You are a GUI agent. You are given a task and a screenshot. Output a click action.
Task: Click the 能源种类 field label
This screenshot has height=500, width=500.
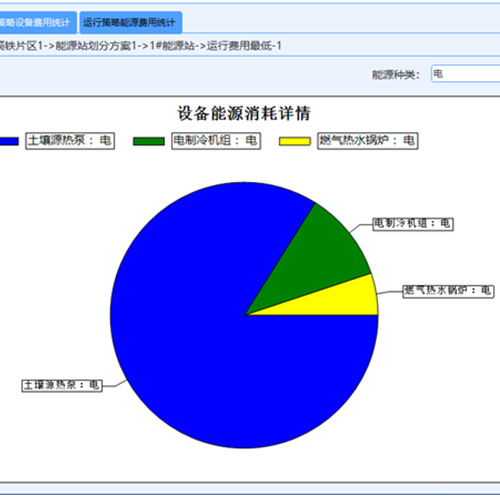[396, 75]
